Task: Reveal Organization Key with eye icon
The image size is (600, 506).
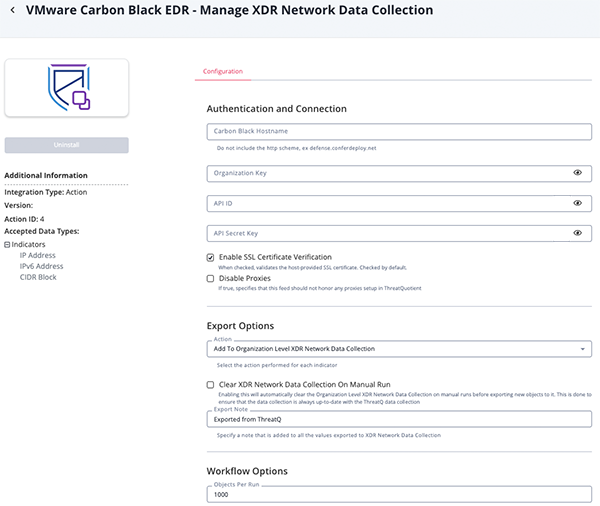Action: [577, 173]
